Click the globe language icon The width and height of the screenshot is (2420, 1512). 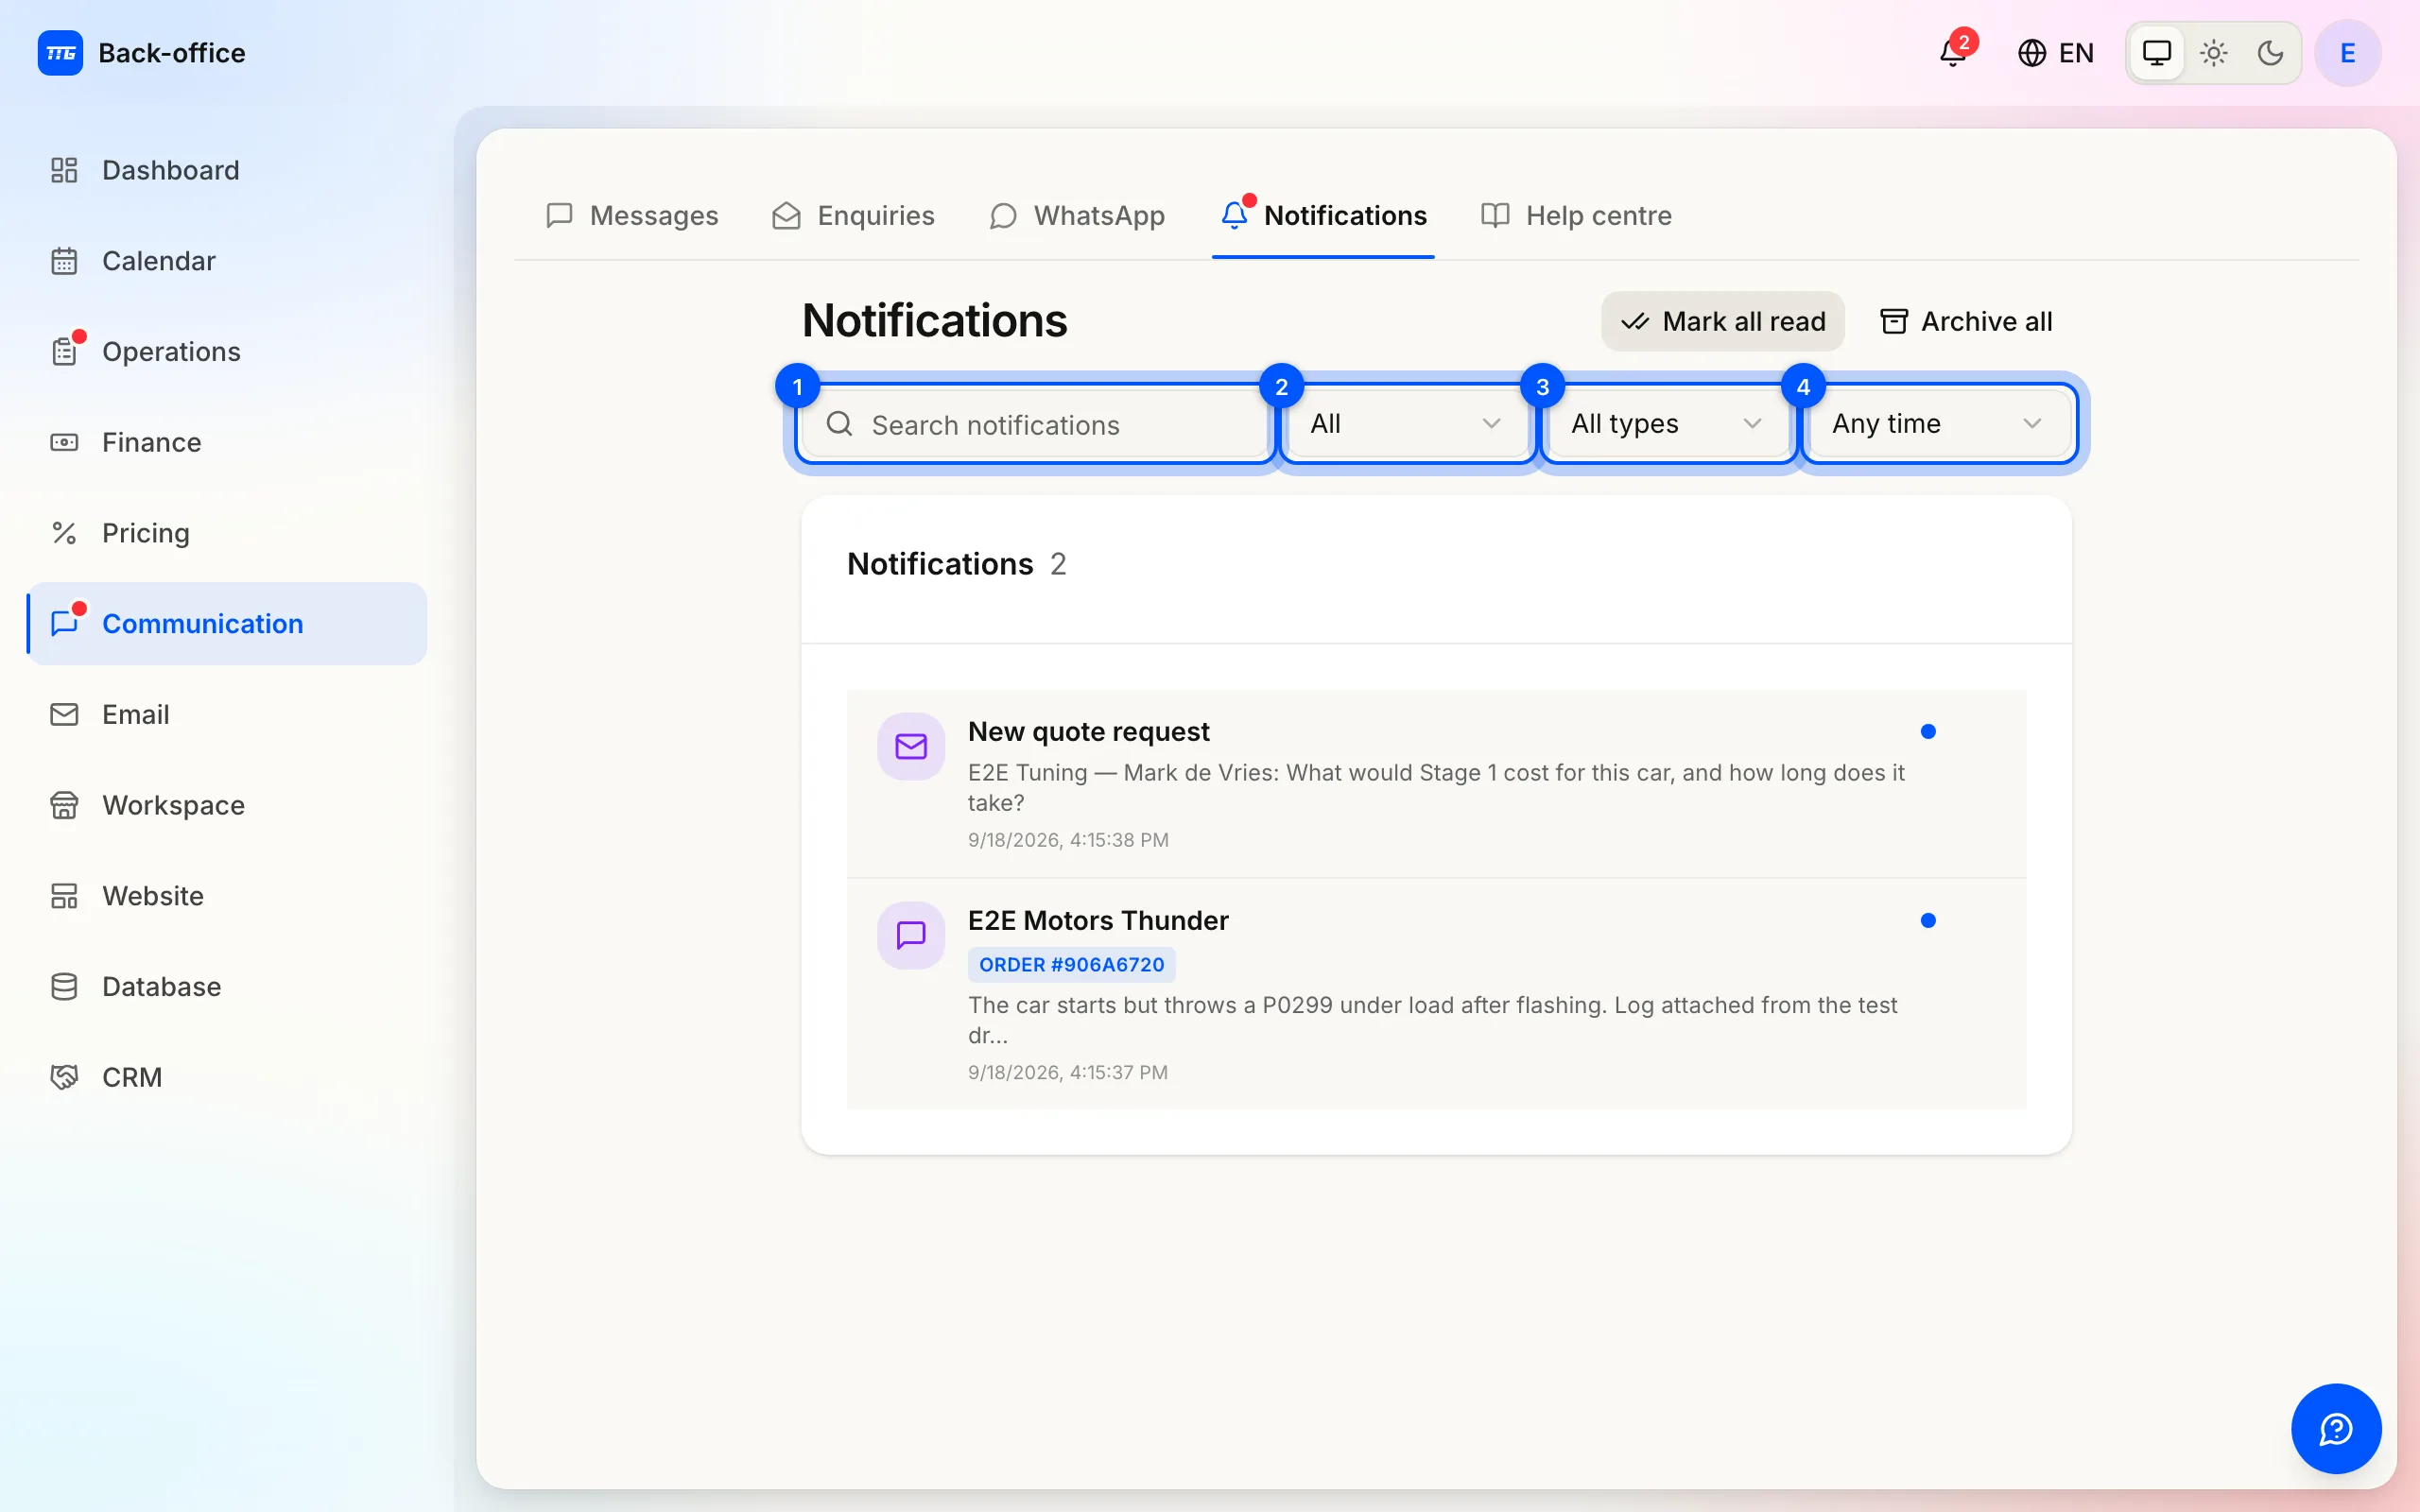pyautogui.click(x=2031, y=53)
